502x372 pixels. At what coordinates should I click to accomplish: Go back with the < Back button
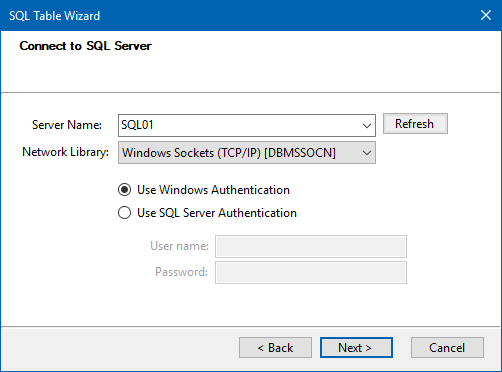pyautogui.click(x=275, y=348)
